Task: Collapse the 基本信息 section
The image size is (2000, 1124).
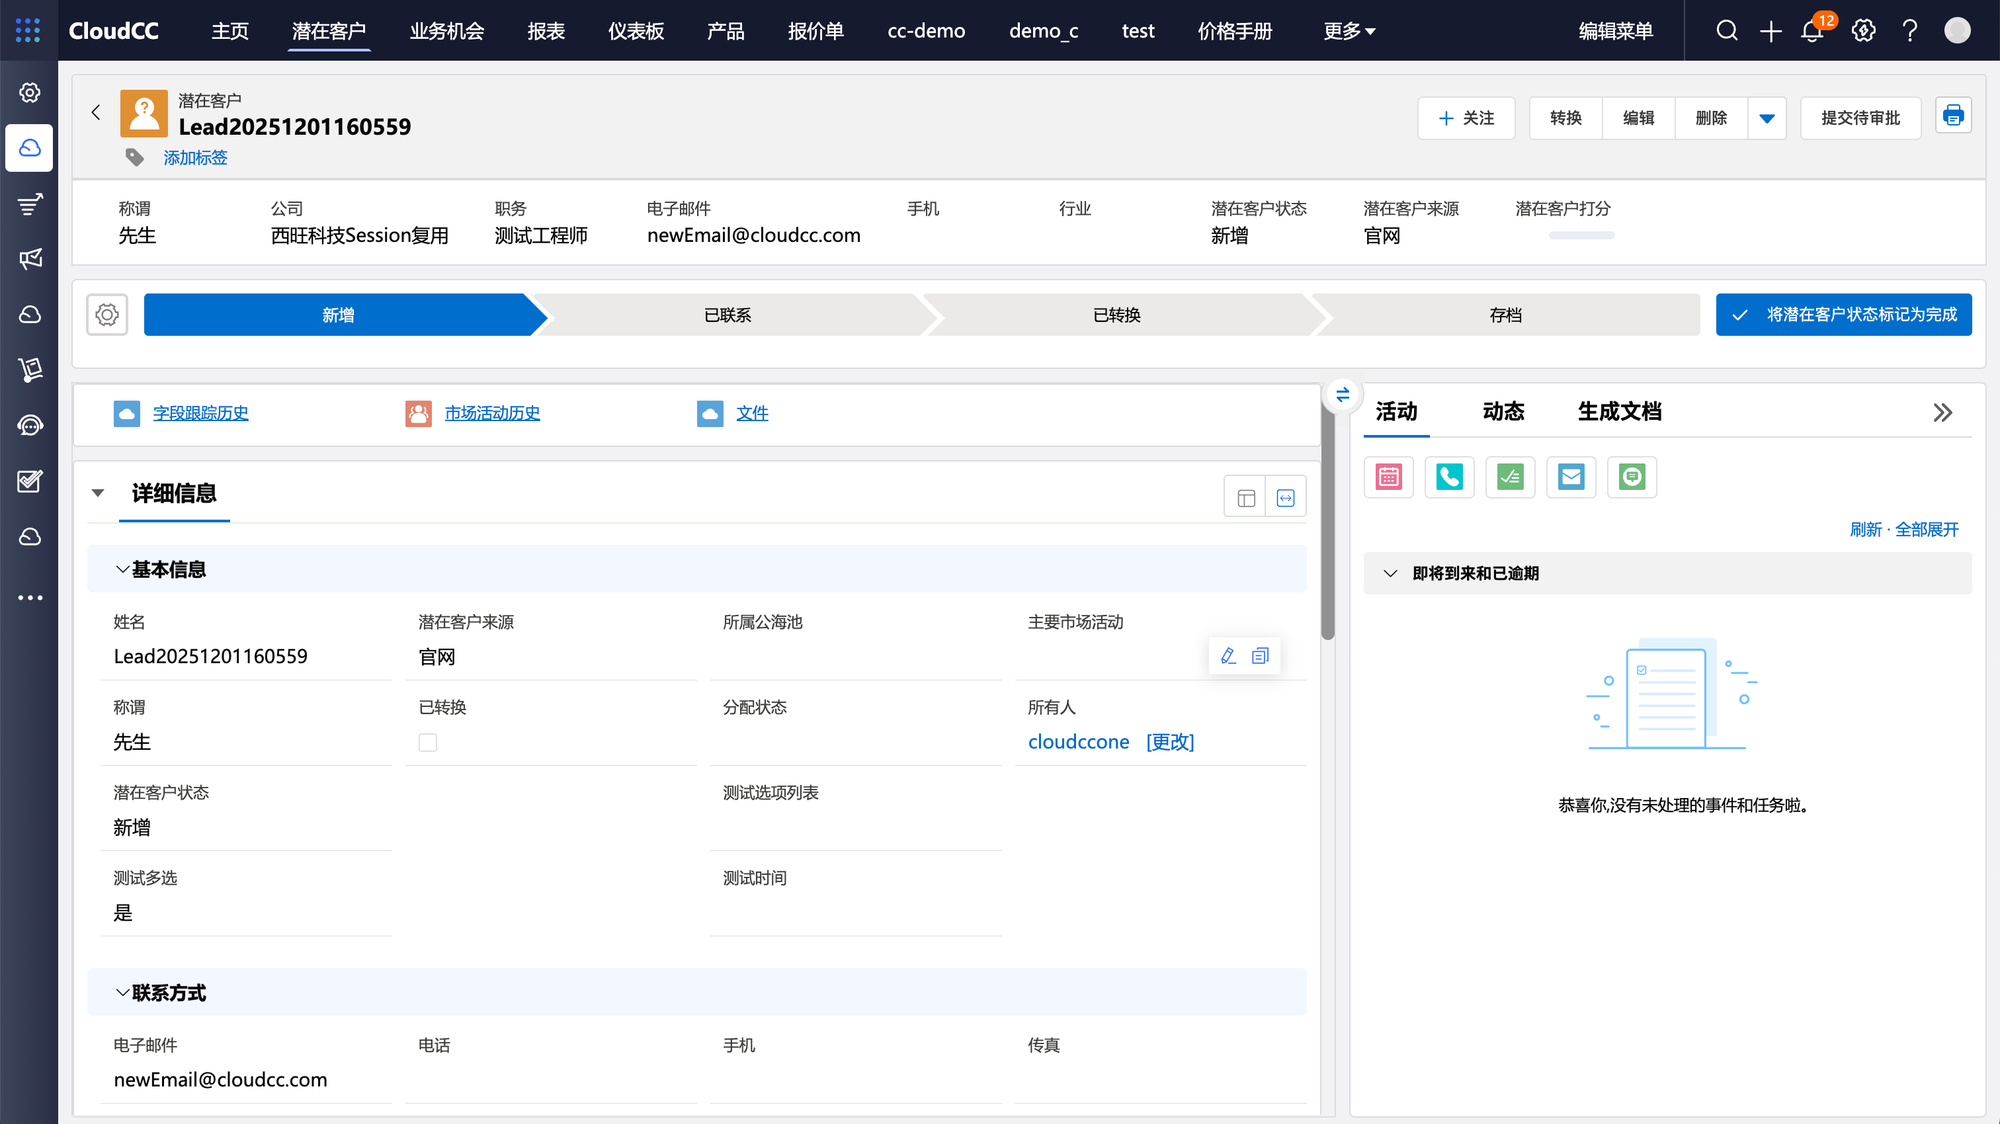Action: (122, 569)
